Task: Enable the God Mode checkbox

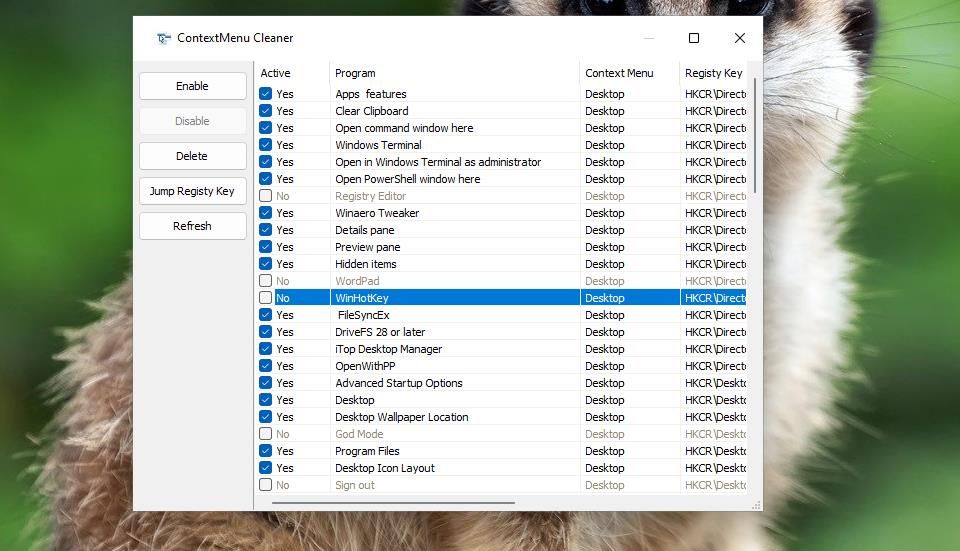Action: [266, 434]
